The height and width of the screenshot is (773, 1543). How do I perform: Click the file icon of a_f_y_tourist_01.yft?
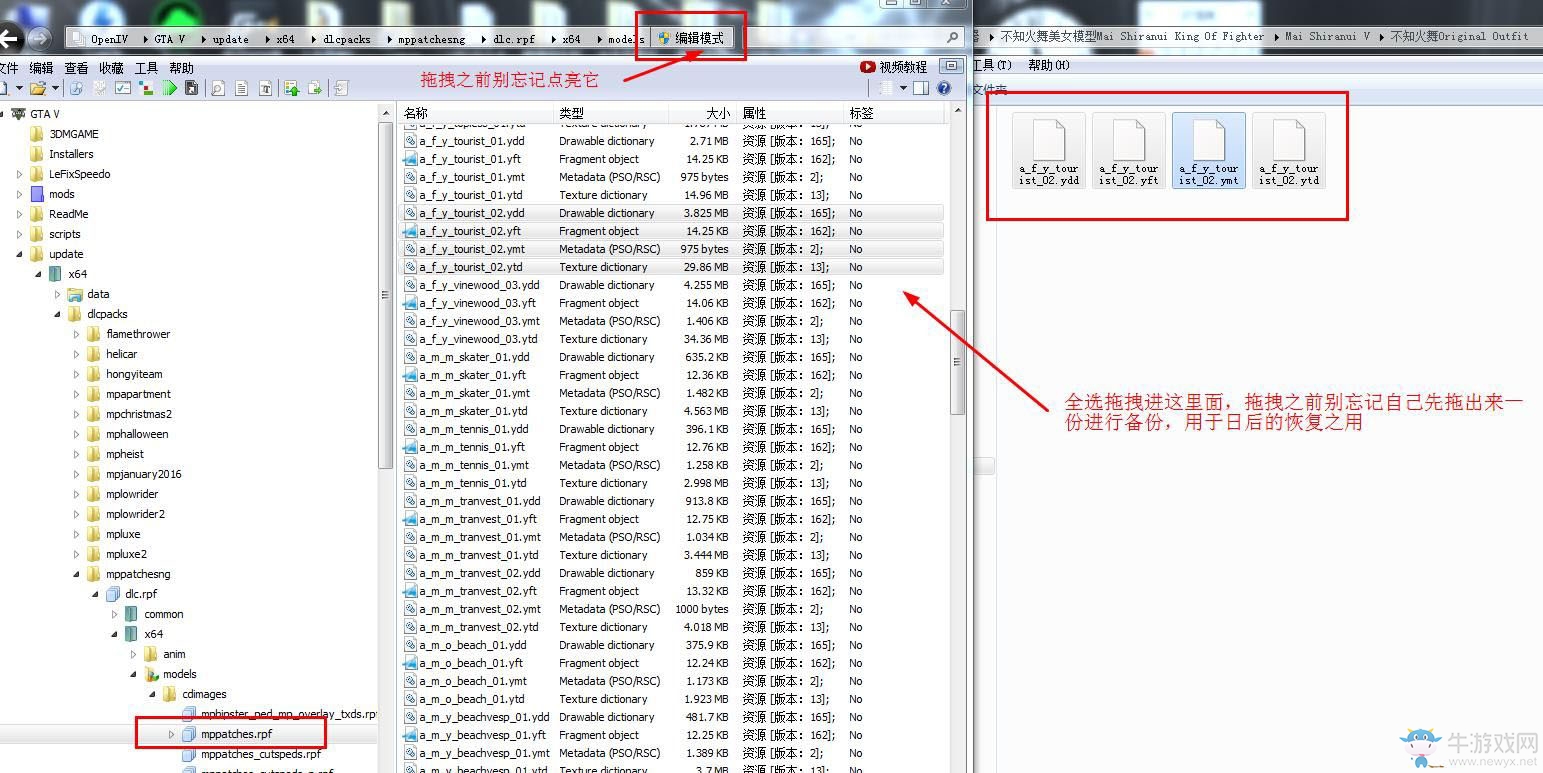410,159
